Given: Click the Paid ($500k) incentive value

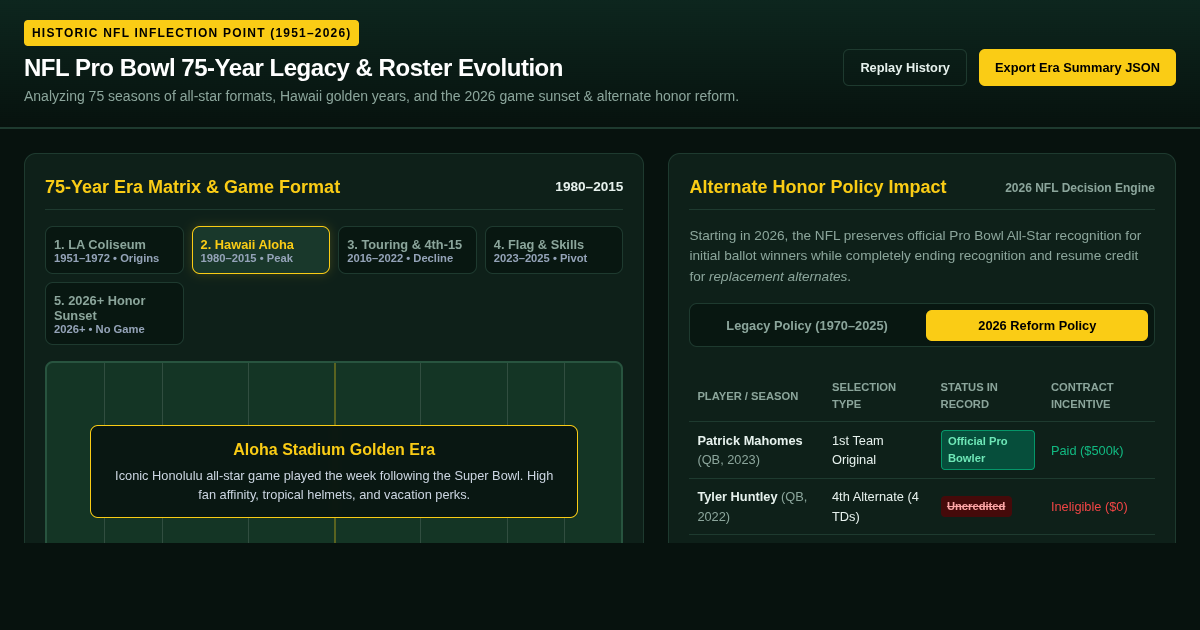Looking at the screenshot, I should tap(1087, 451).
